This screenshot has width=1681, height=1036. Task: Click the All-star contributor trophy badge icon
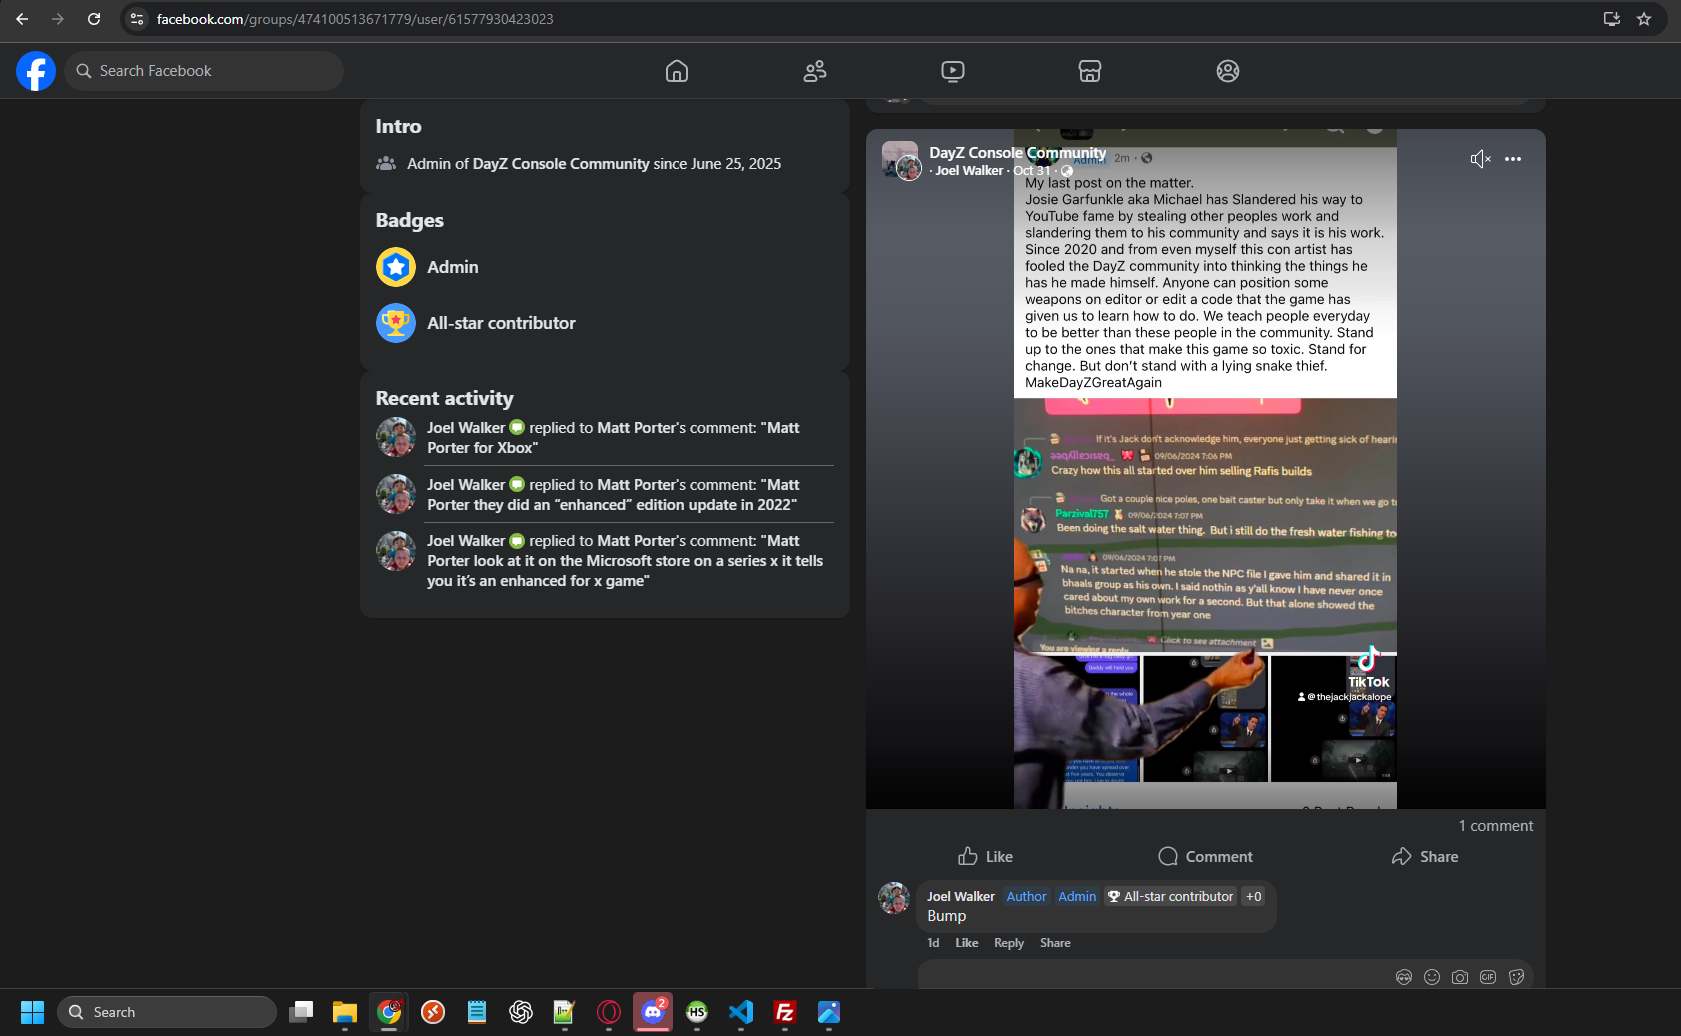[x=396, y=323]
